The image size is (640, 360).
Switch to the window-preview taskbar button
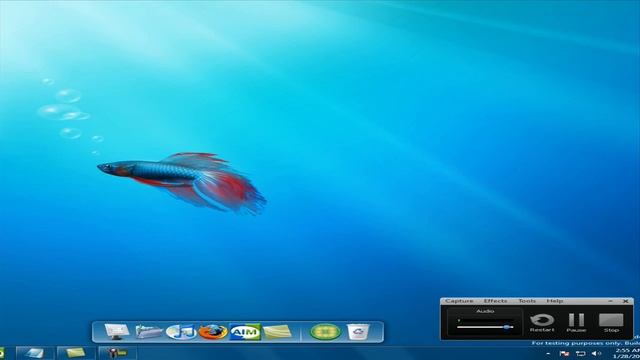point(35,353)
